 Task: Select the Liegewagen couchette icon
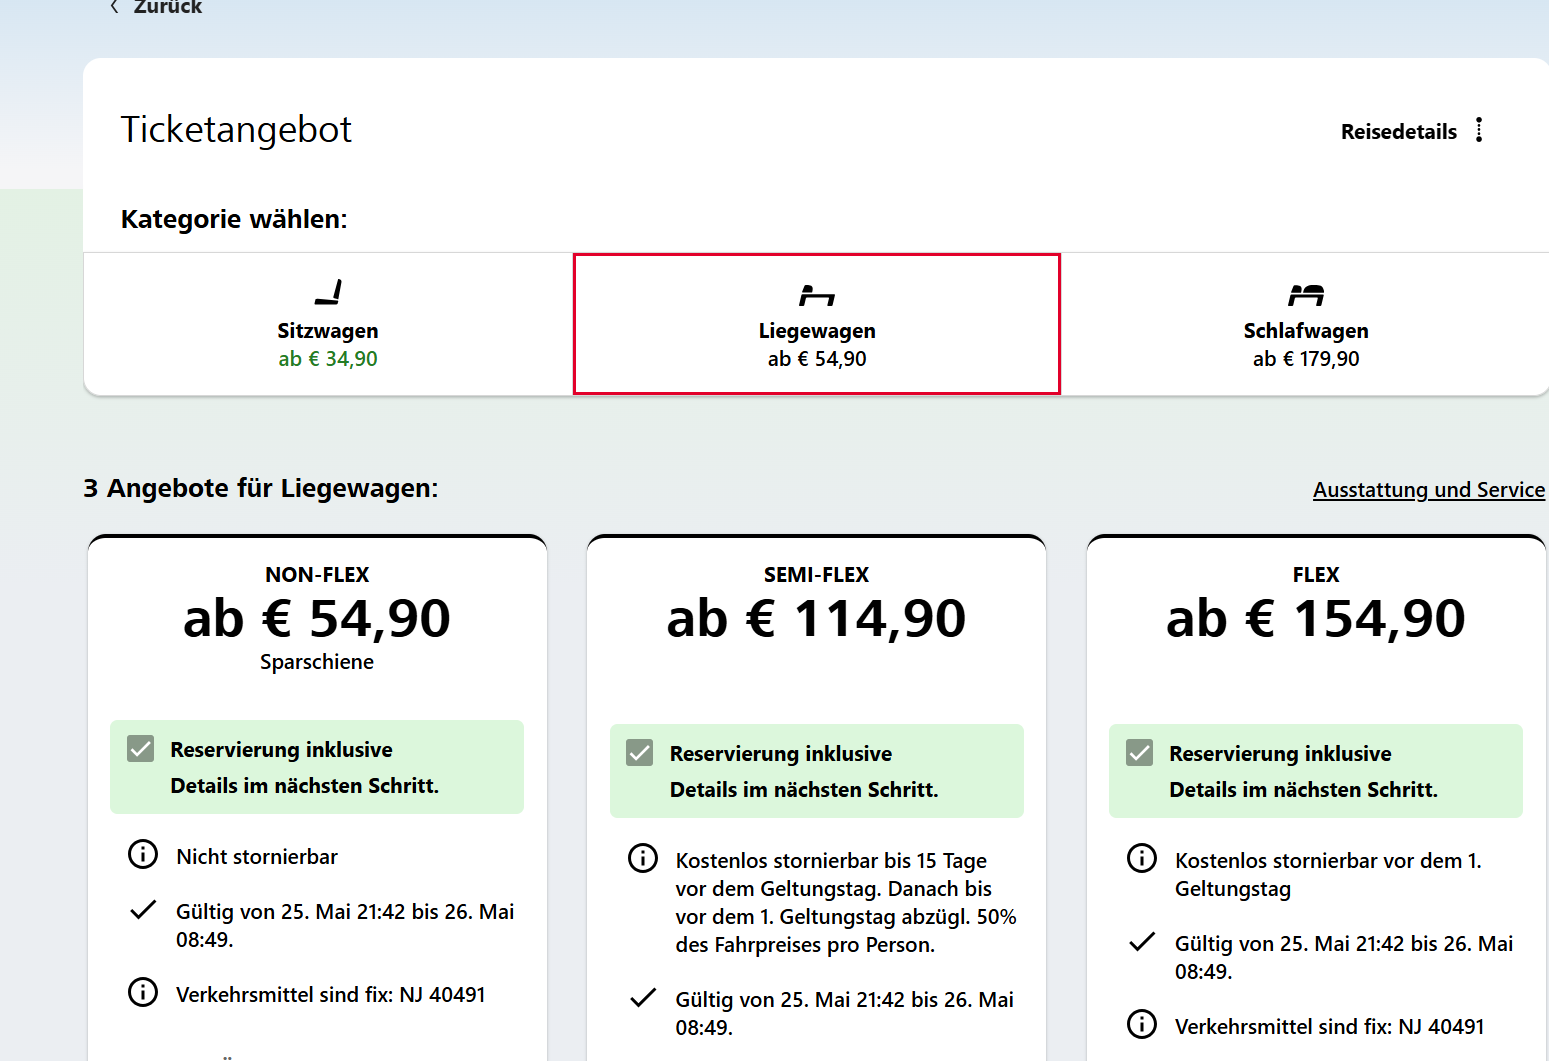[x=817, y=295]
